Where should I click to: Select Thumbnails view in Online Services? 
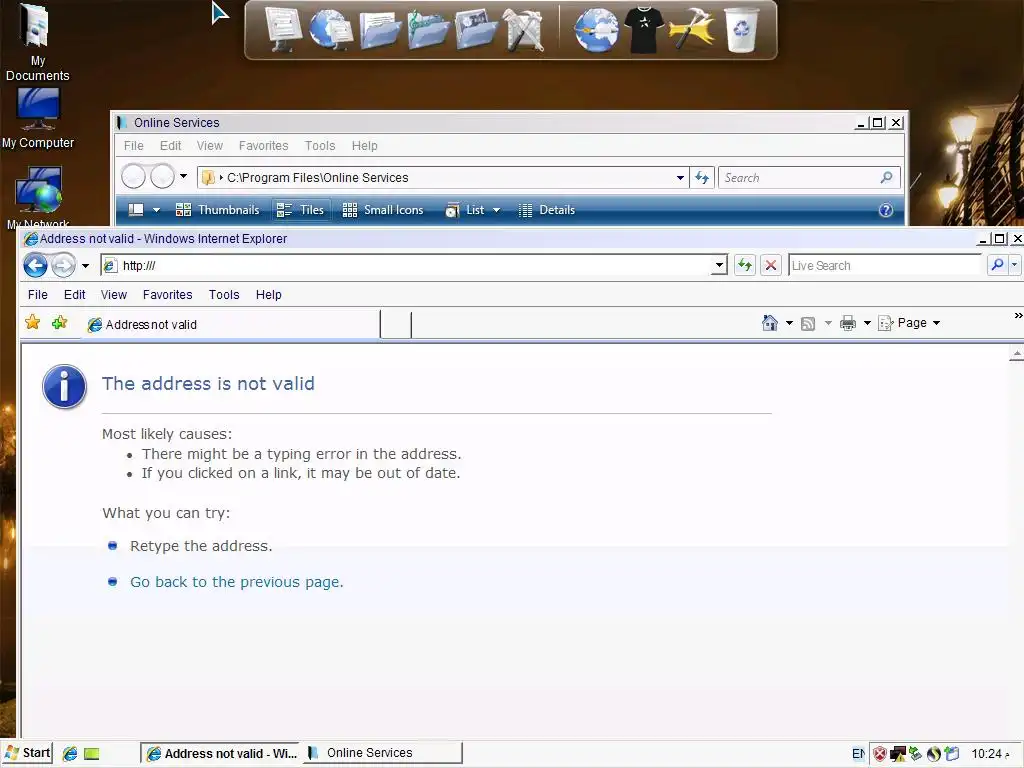tap(217, 210)
